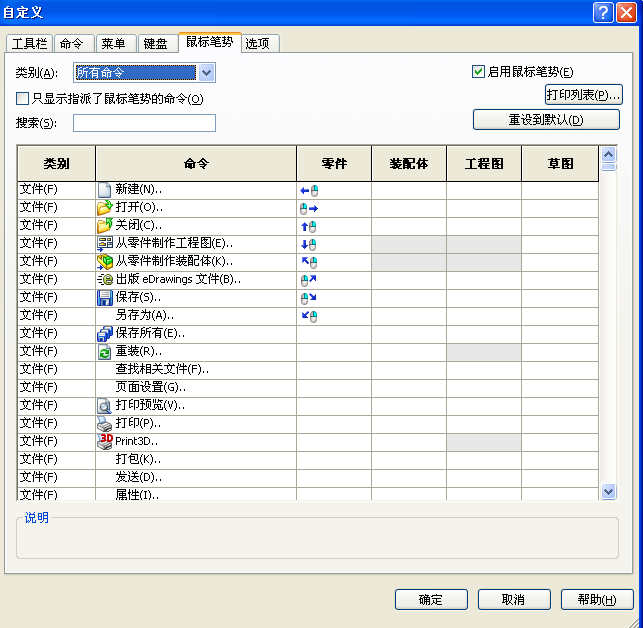The width and height of the screenshot is (643, 628).
Task: Focus the 搜索(S) input field
Action: click(x=144, y=123)
